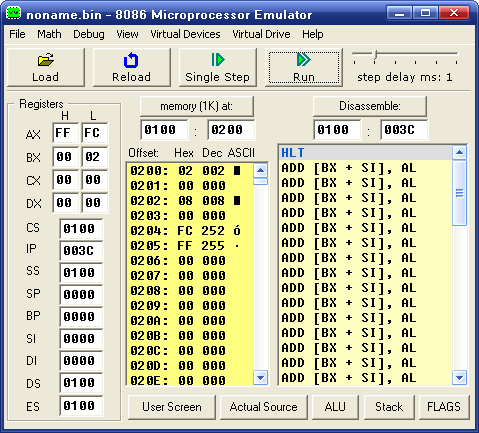This screenshot has width=479, height=433.
Task: Click the BX low byte field 02
Action: point(95,157)
